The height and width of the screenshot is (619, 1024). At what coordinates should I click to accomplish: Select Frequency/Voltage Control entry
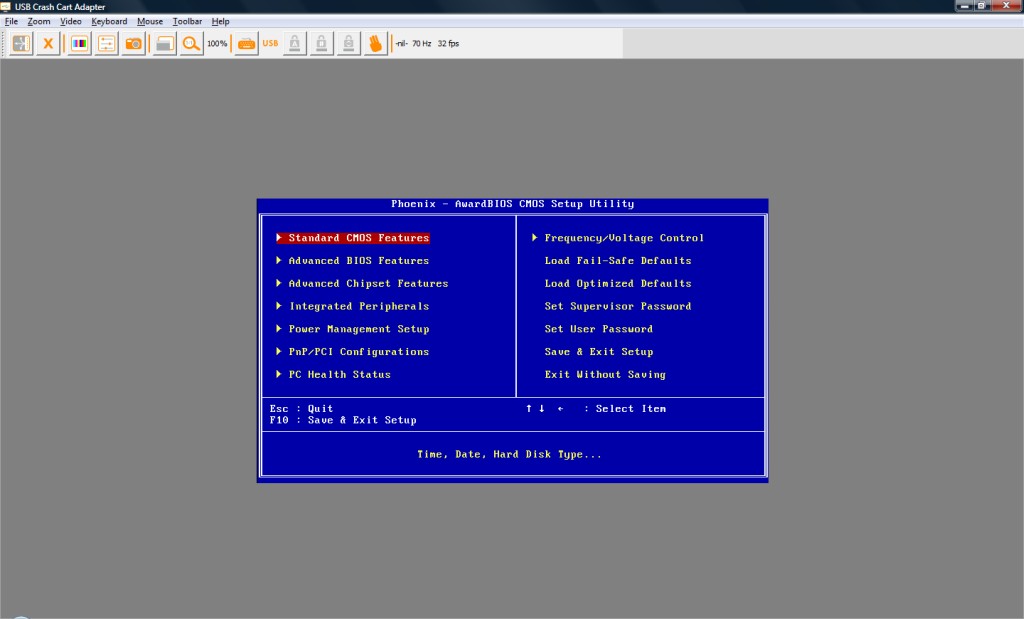click(624, 238)
